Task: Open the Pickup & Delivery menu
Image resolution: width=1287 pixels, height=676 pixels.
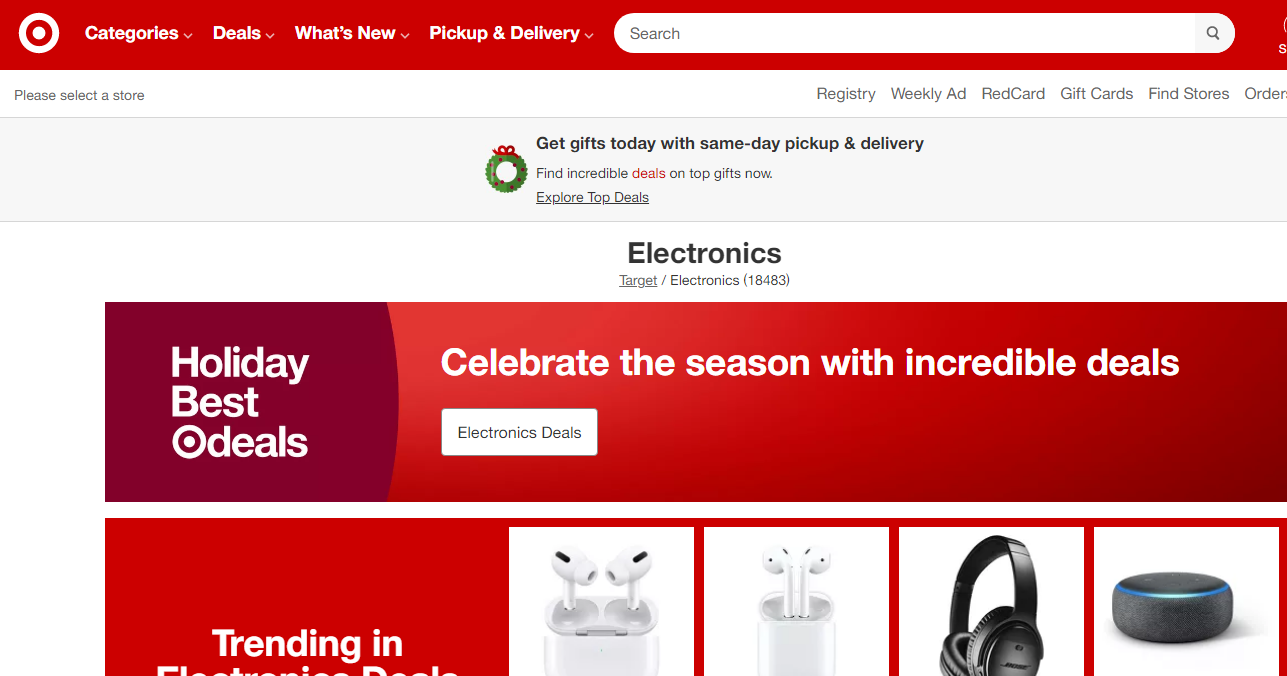Action: (512, 33)
